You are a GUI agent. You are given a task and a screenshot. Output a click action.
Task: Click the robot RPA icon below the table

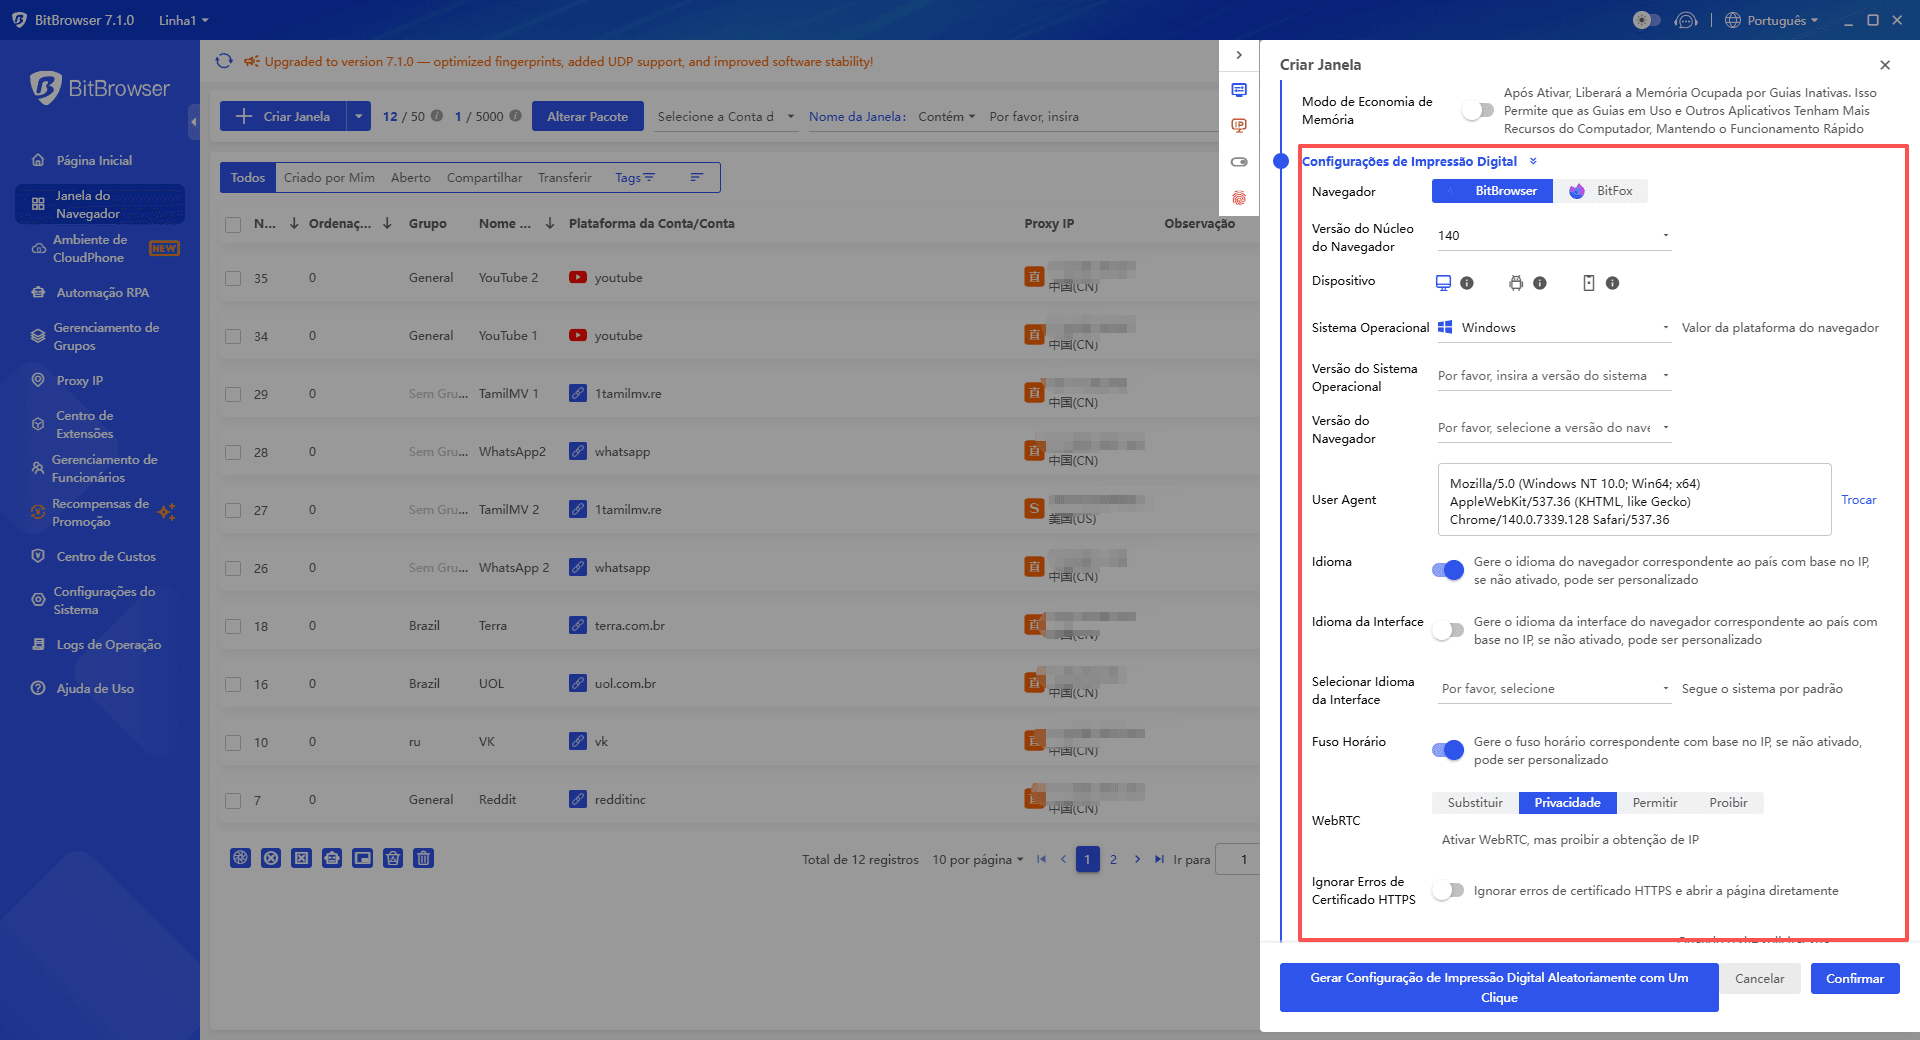click(332, 858)
